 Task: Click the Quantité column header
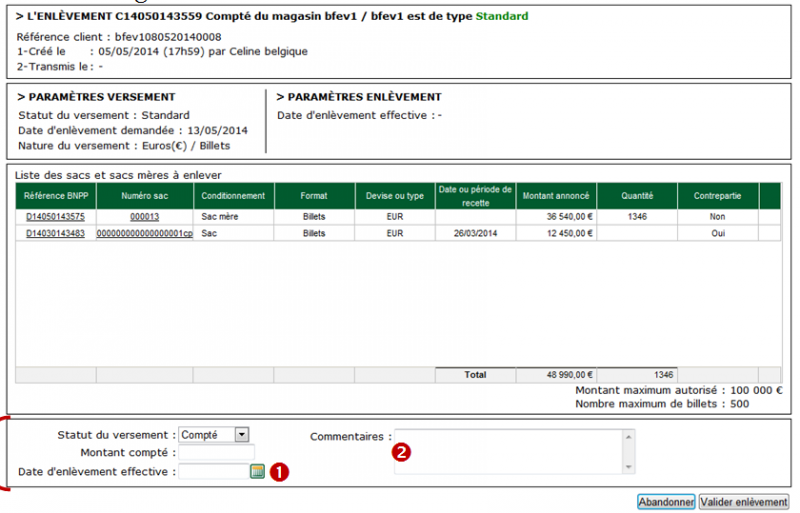[637, 196]
